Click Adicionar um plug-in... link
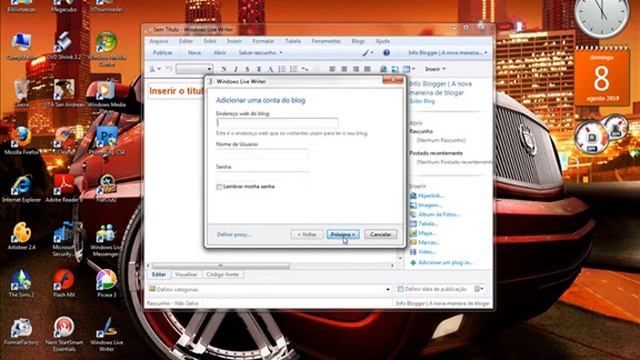Viewport: 640px width, 360px height. point(445,262)
